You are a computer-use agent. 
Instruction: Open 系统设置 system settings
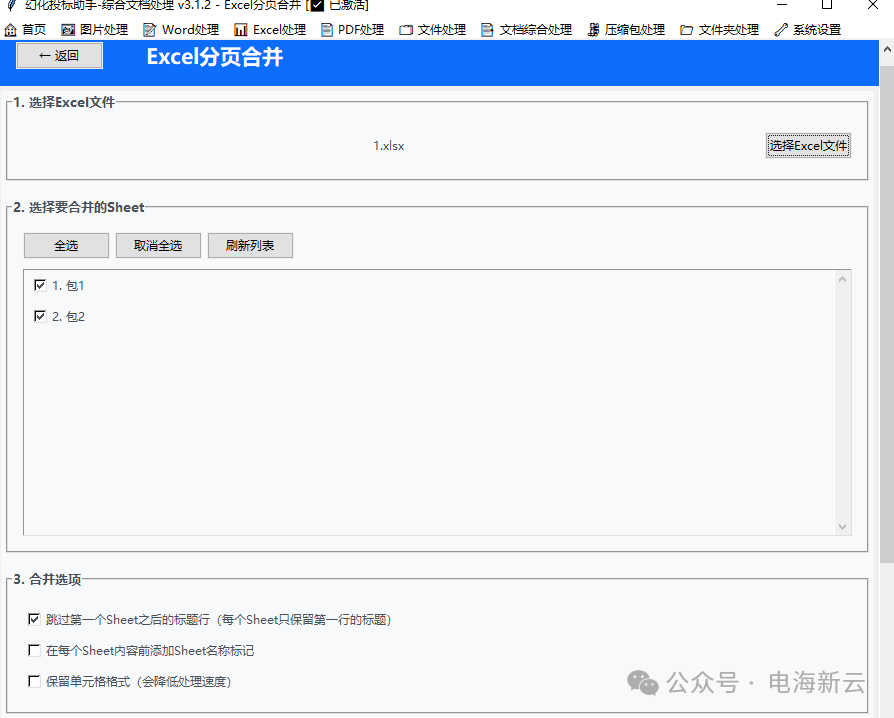813,29
